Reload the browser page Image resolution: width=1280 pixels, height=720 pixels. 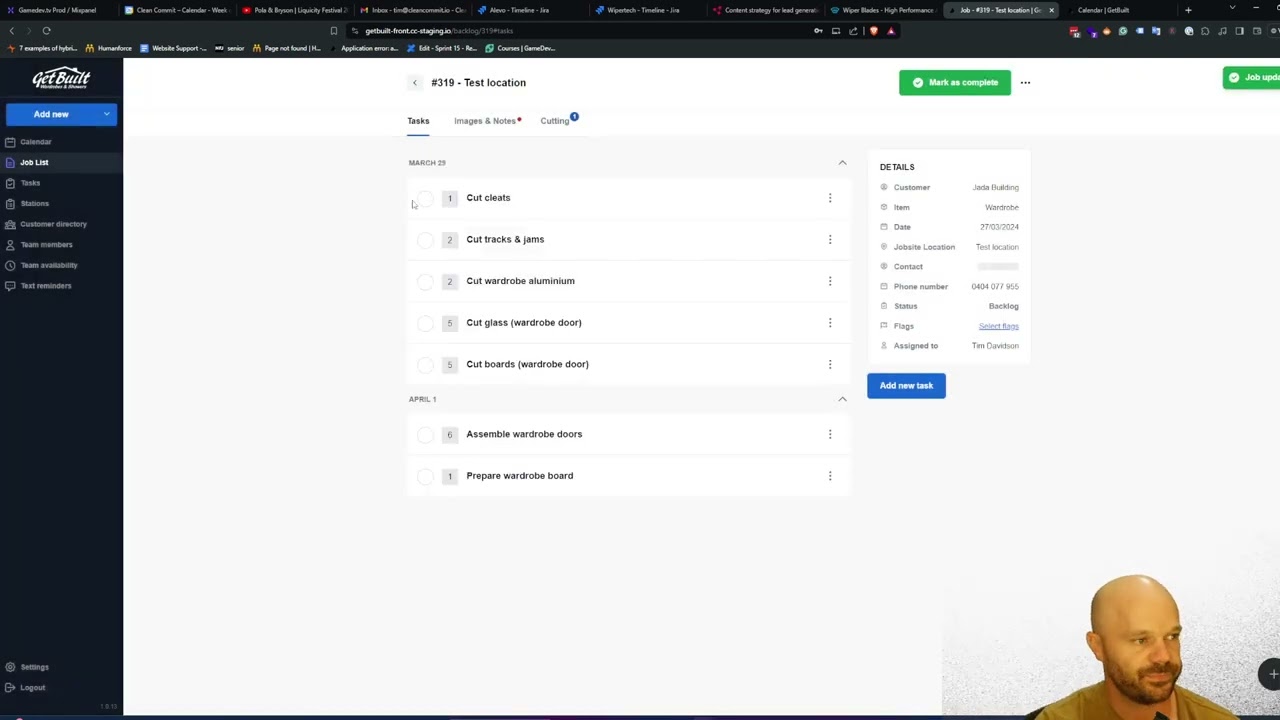[x=46, y=31]
